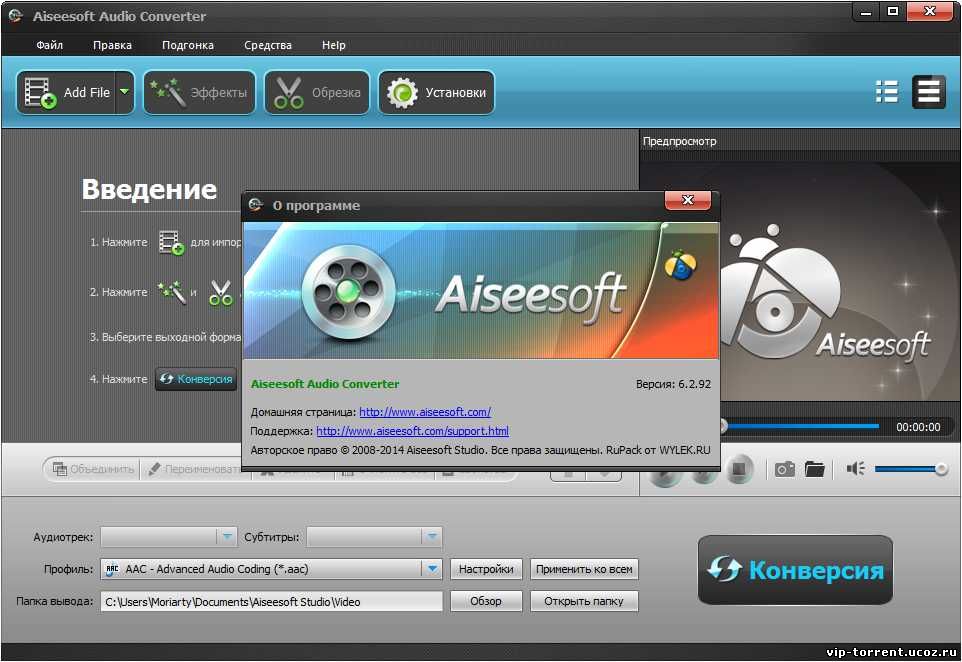Click the Объединить (Merge) button
The width and height of the screenshot is (962, 662).
[x=93, y=469]
